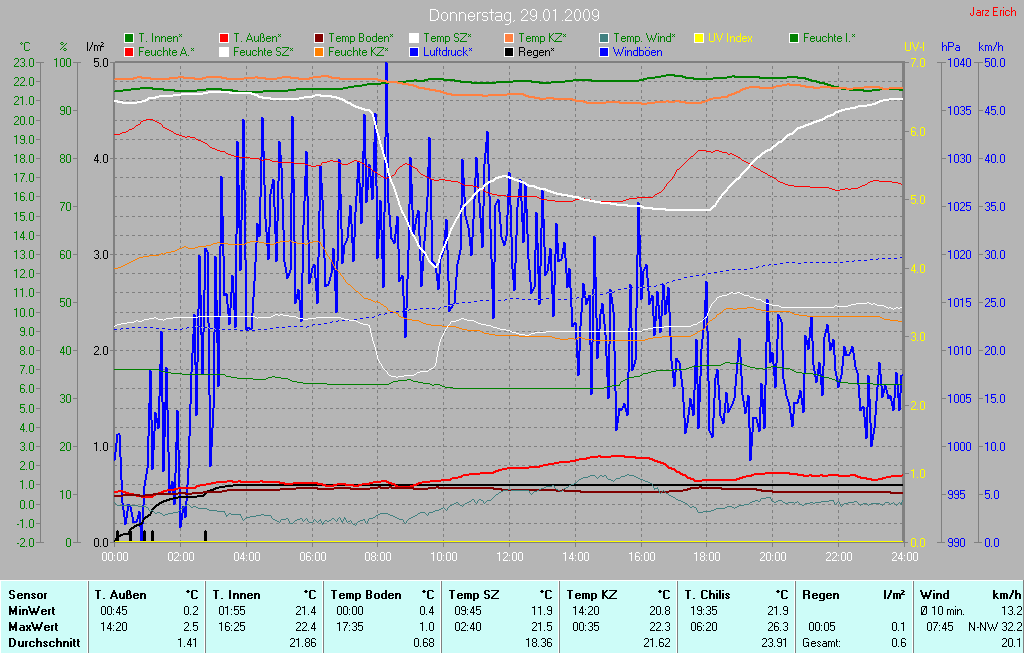Click the T. Chilis max value '26.3'
The width and height of the screenshot is (1024, 653).
778,627
